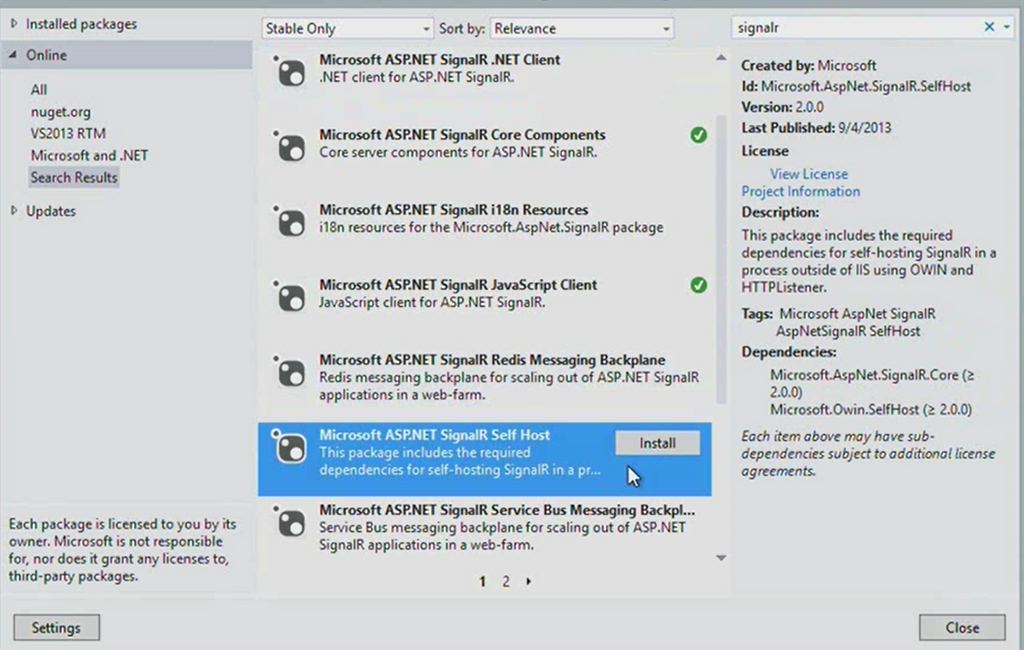1024x650 pixels.
Task: Select the nuget.org package source
Action: [x=61, y=112]
